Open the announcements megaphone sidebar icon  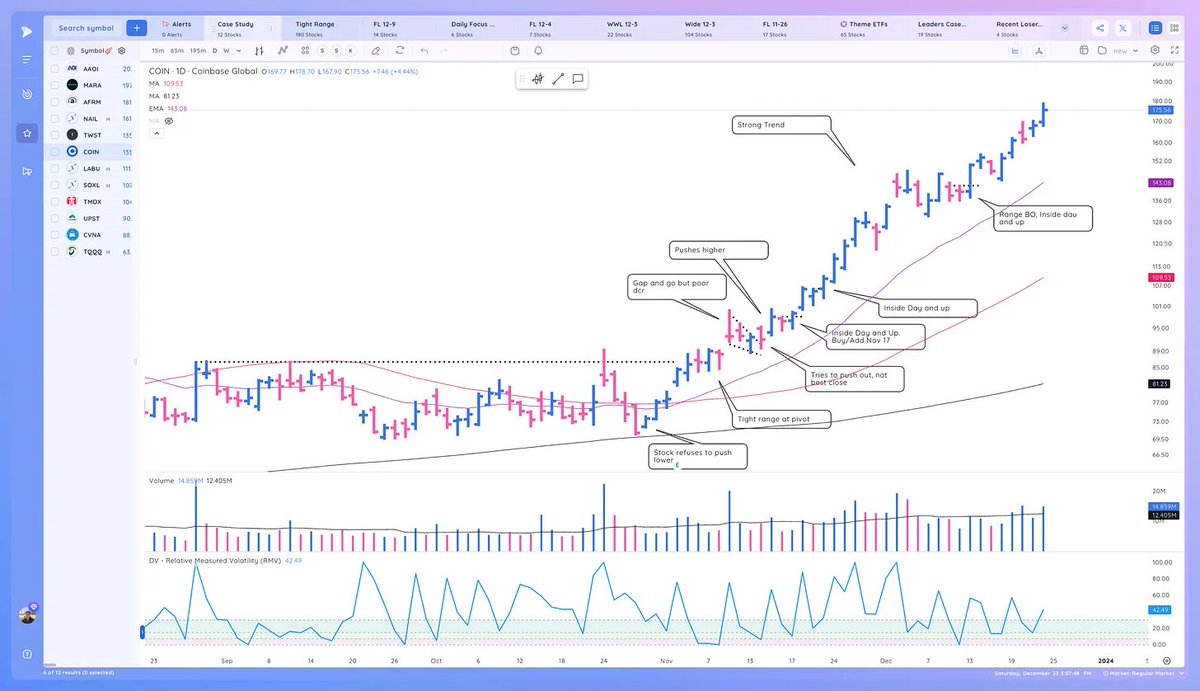[27, 171]
